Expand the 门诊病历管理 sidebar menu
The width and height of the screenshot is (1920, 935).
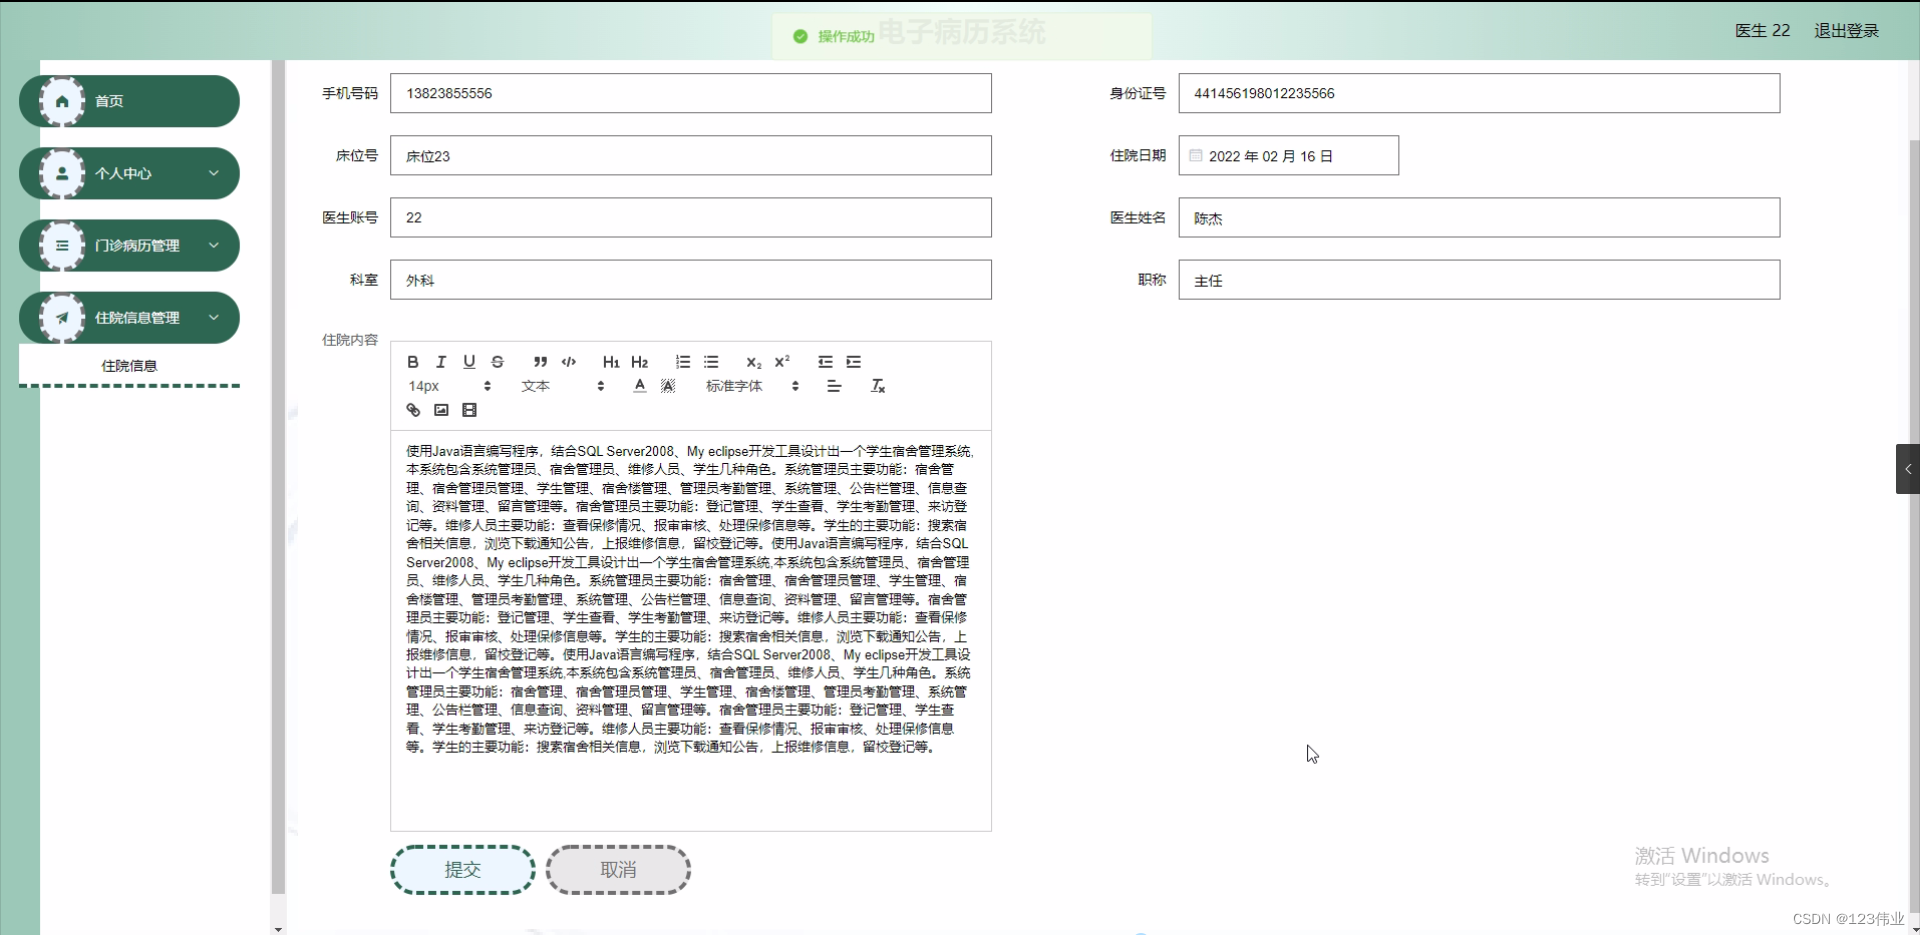pos(129,245)
